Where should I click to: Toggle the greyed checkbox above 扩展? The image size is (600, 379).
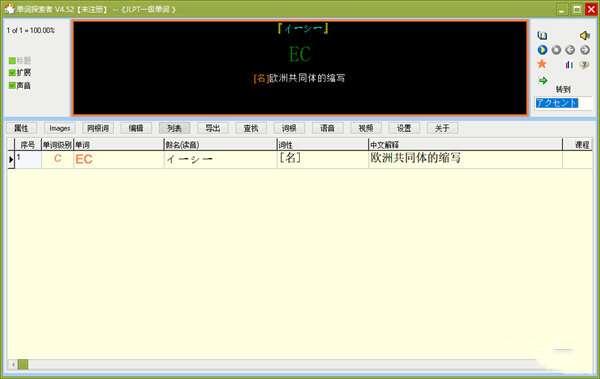pos(12,60)
